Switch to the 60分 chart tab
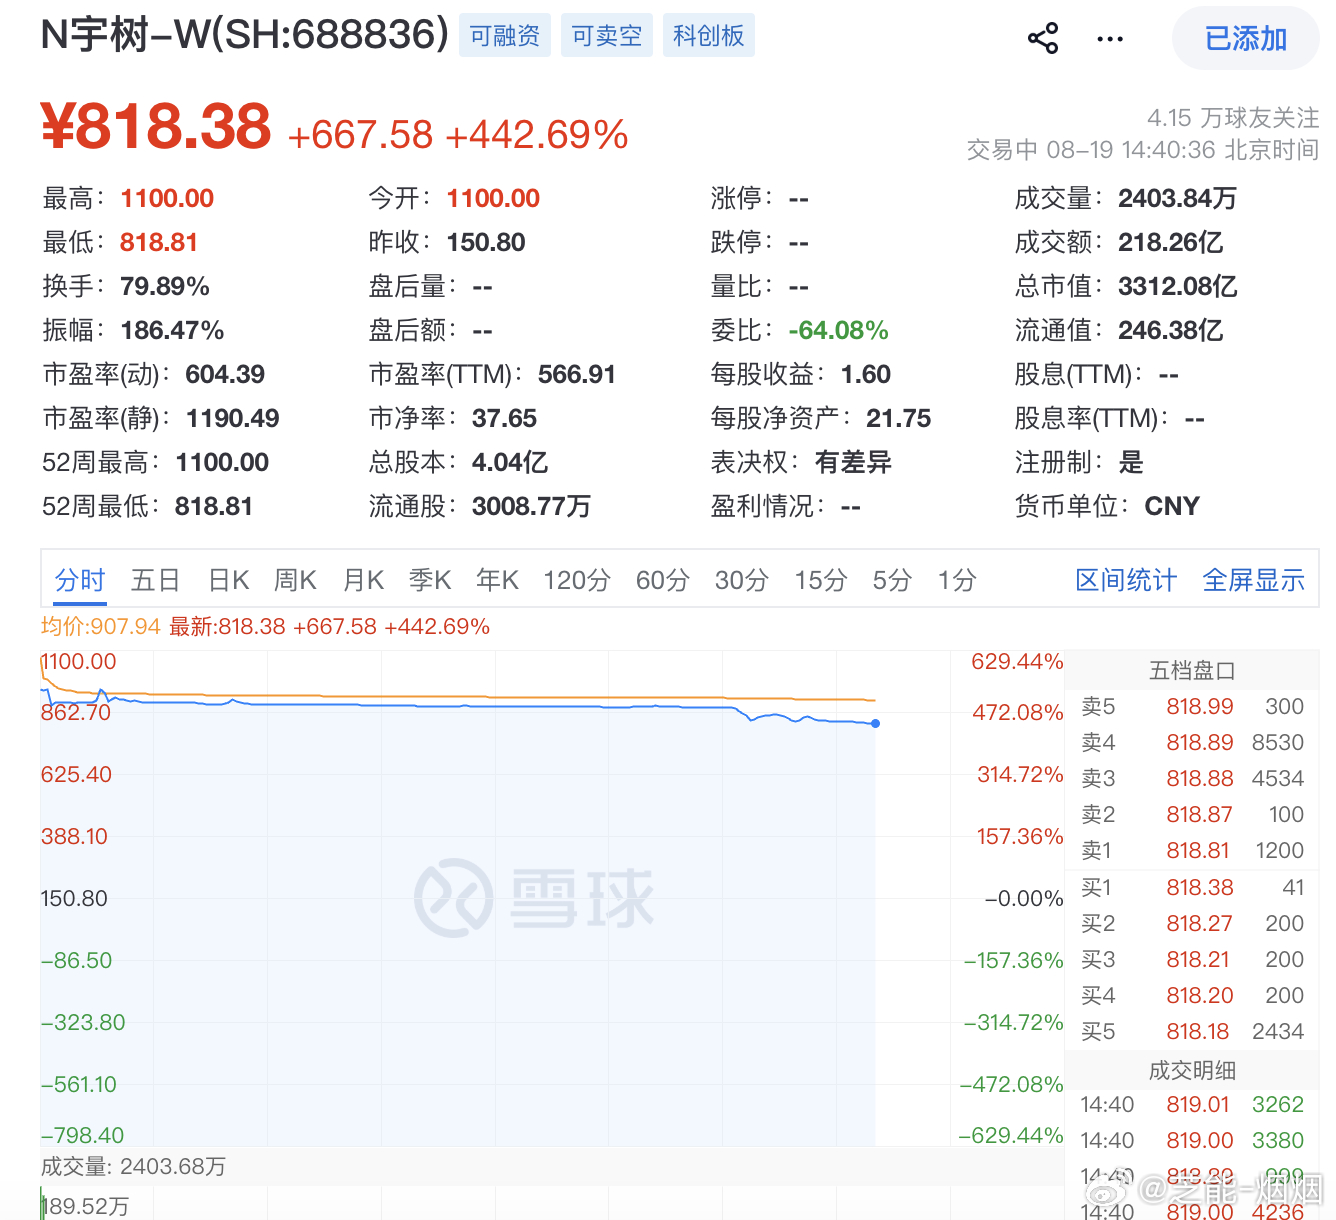 [663, 580]
